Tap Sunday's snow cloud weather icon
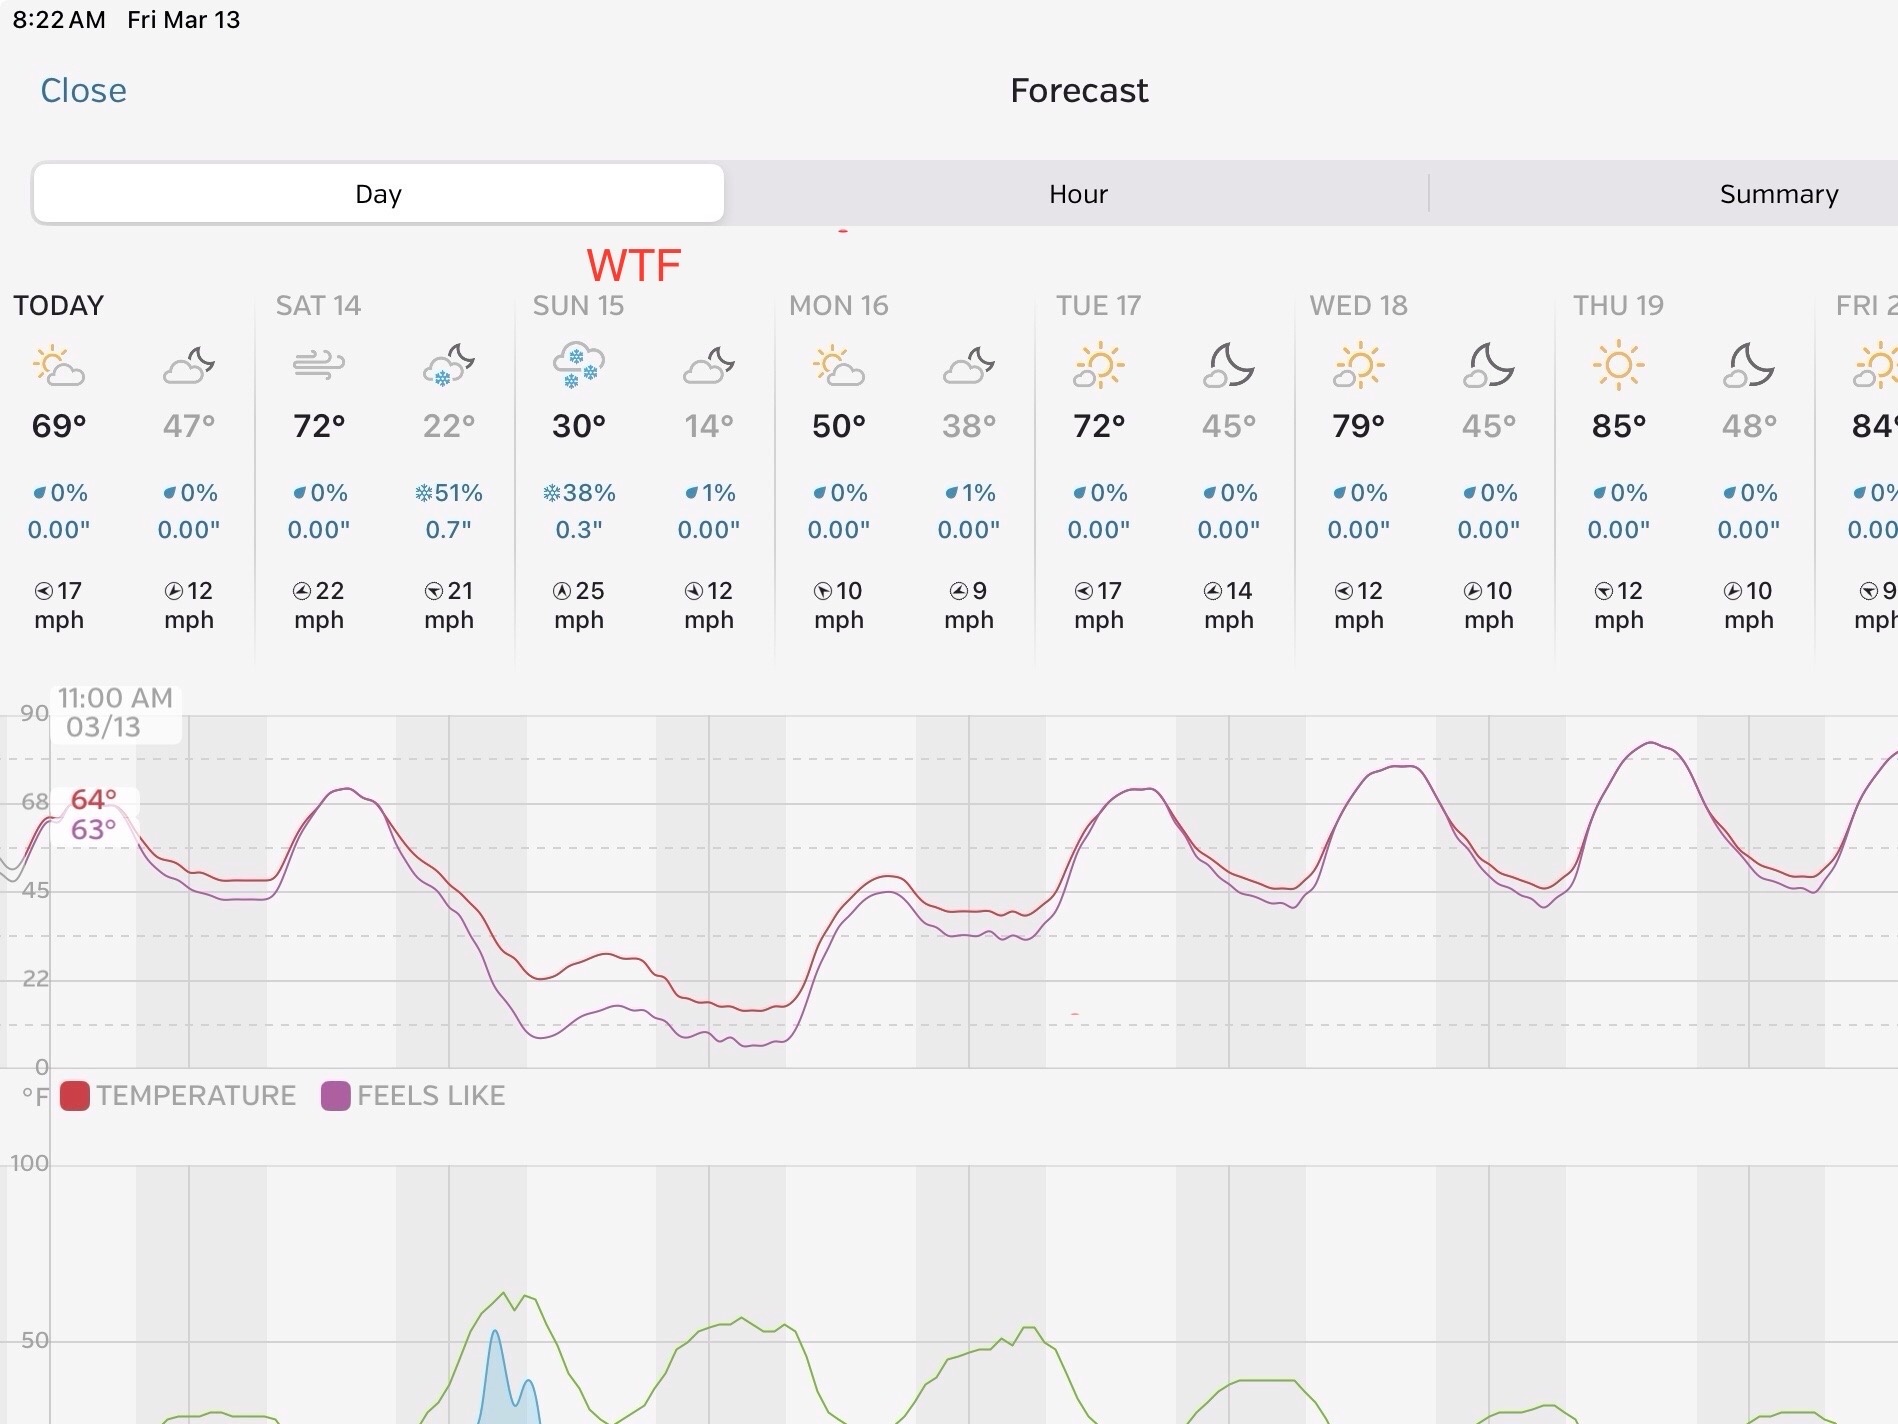The image size is (1898, 1424). 578,366
